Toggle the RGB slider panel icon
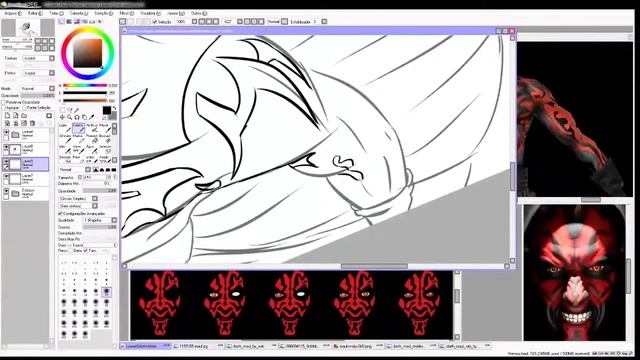Viewport: 640px width, 360px height. 69,21
